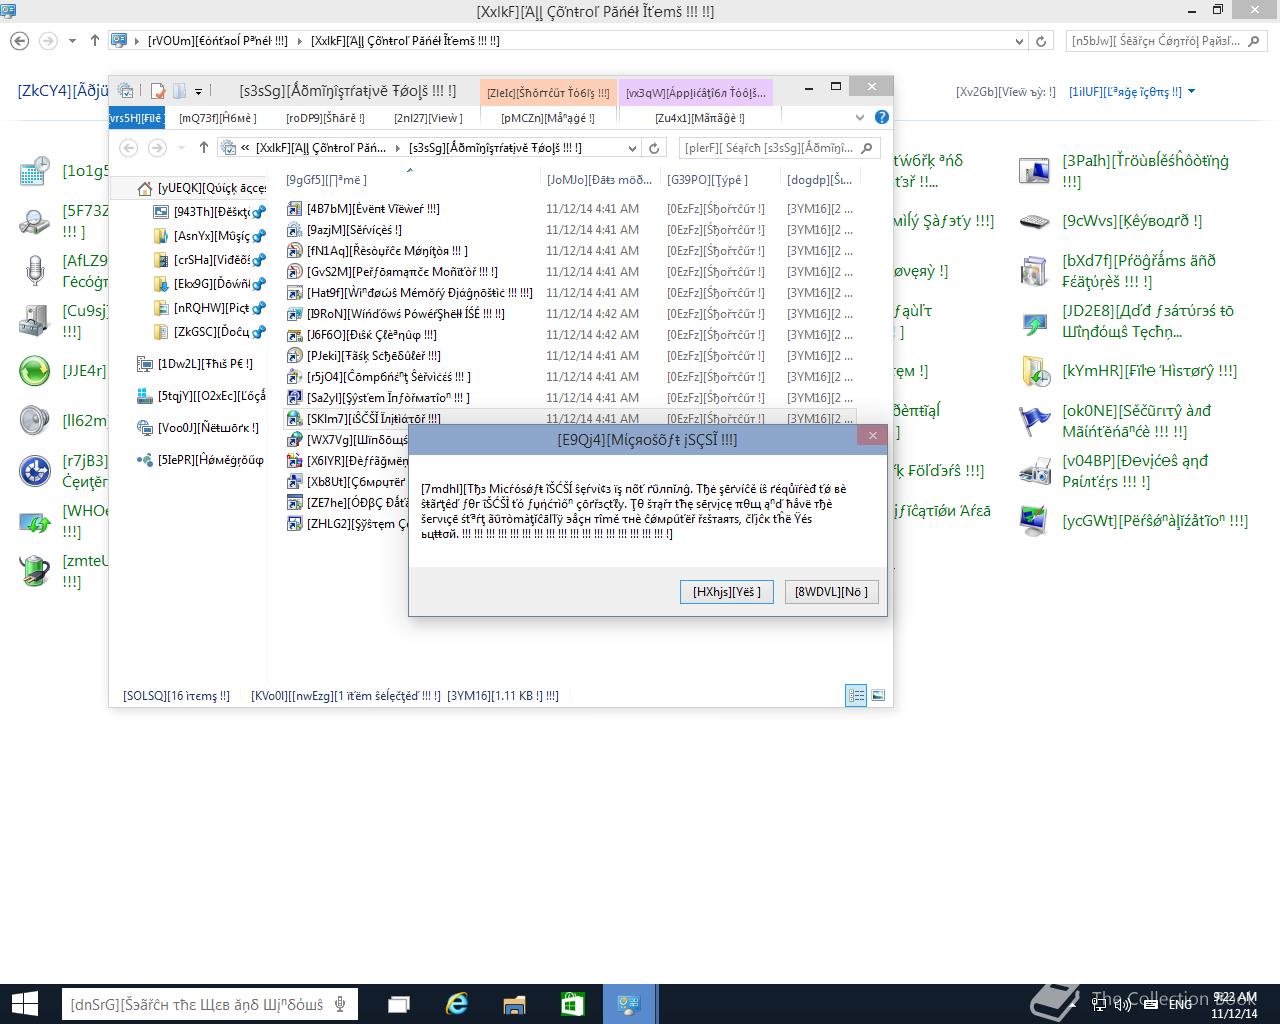Open the Store app on taskbar
This screenshot has height=1024, width=1280.
pos(572,1004)
